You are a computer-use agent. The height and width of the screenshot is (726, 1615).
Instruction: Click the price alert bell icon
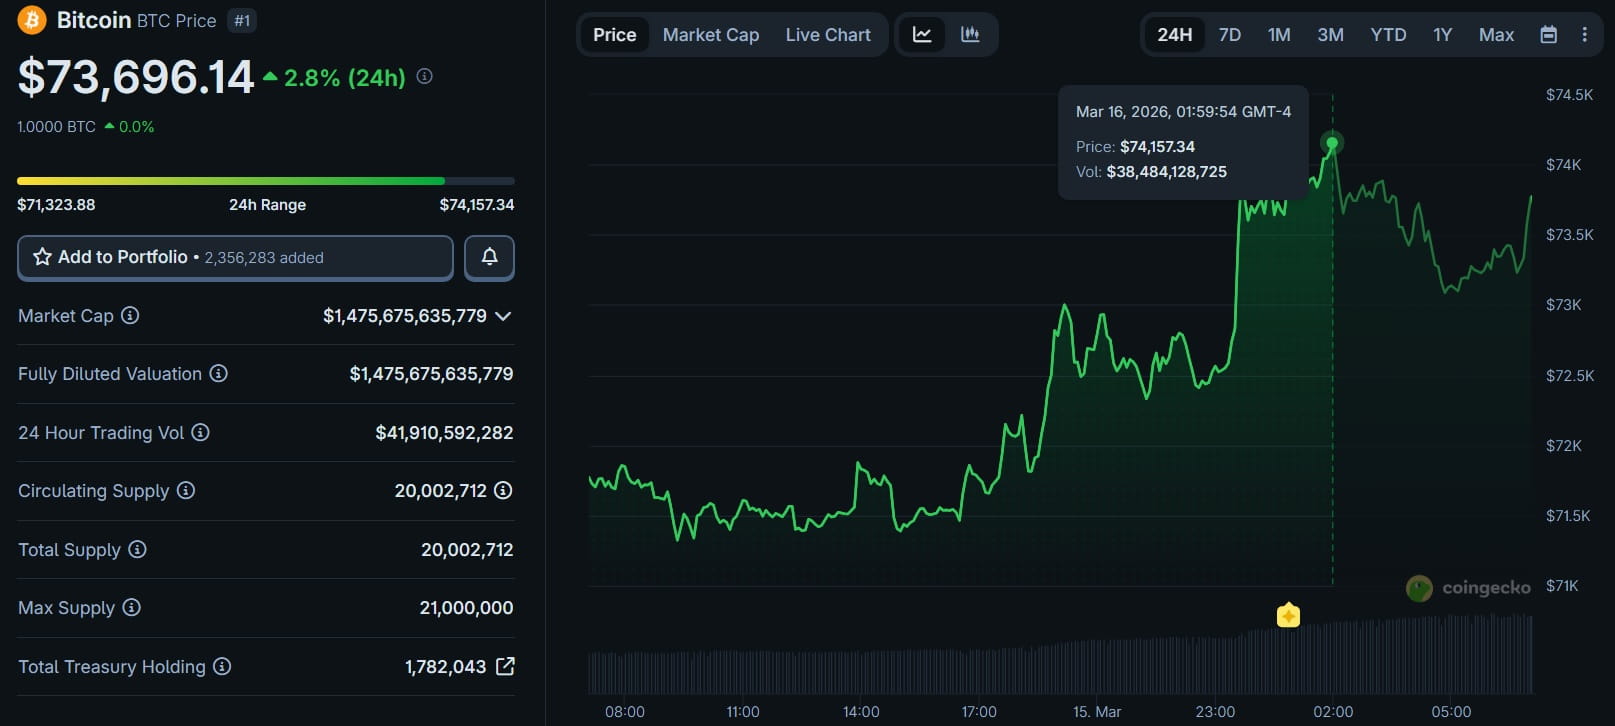click(x=489, y=257)
